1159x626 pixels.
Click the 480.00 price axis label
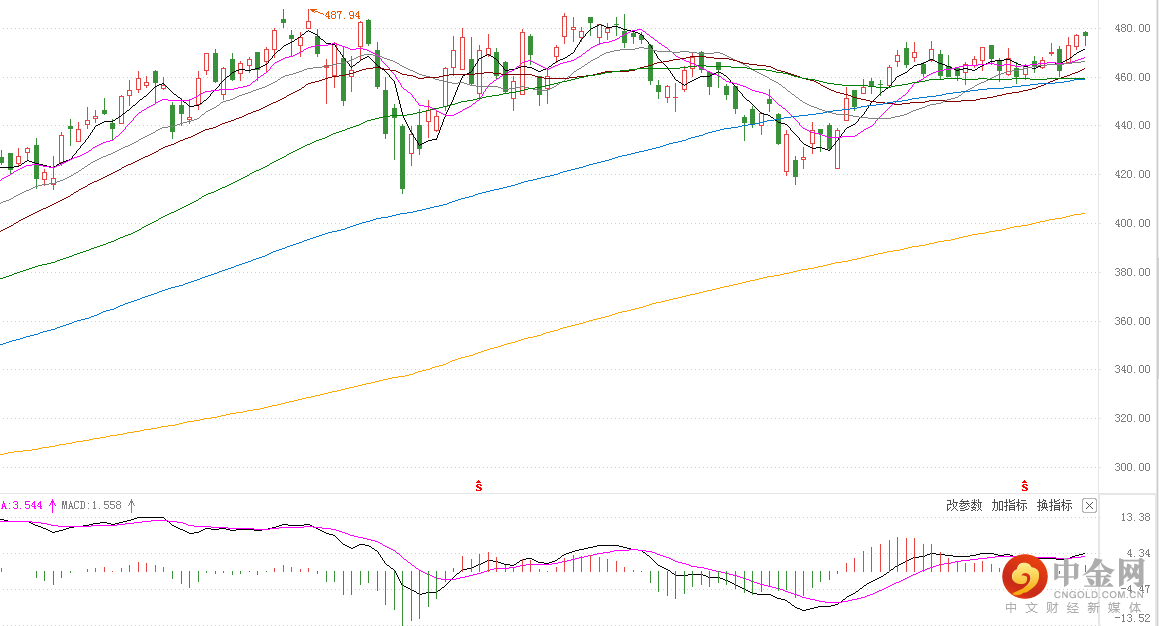pos(1130,29)
